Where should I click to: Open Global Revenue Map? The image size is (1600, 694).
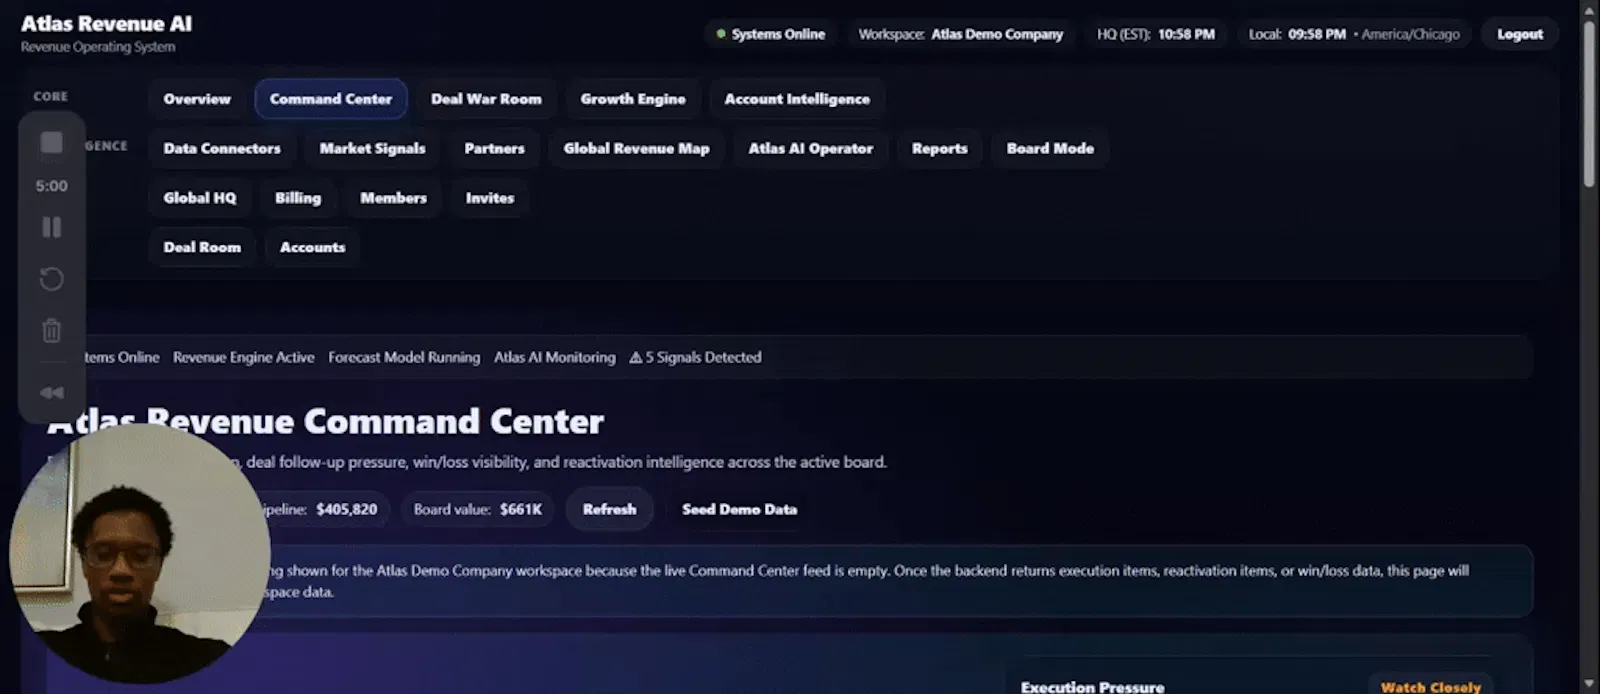coord(636,148)
